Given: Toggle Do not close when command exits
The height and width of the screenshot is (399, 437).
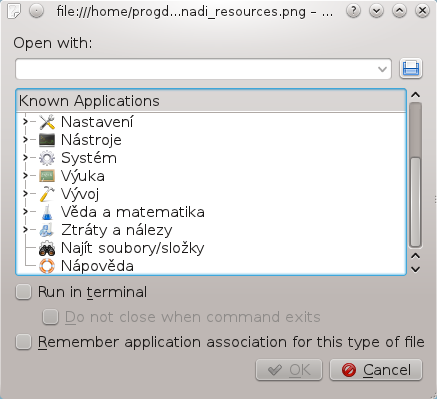Looking at the screenshot, I should [x=50, y=317].
